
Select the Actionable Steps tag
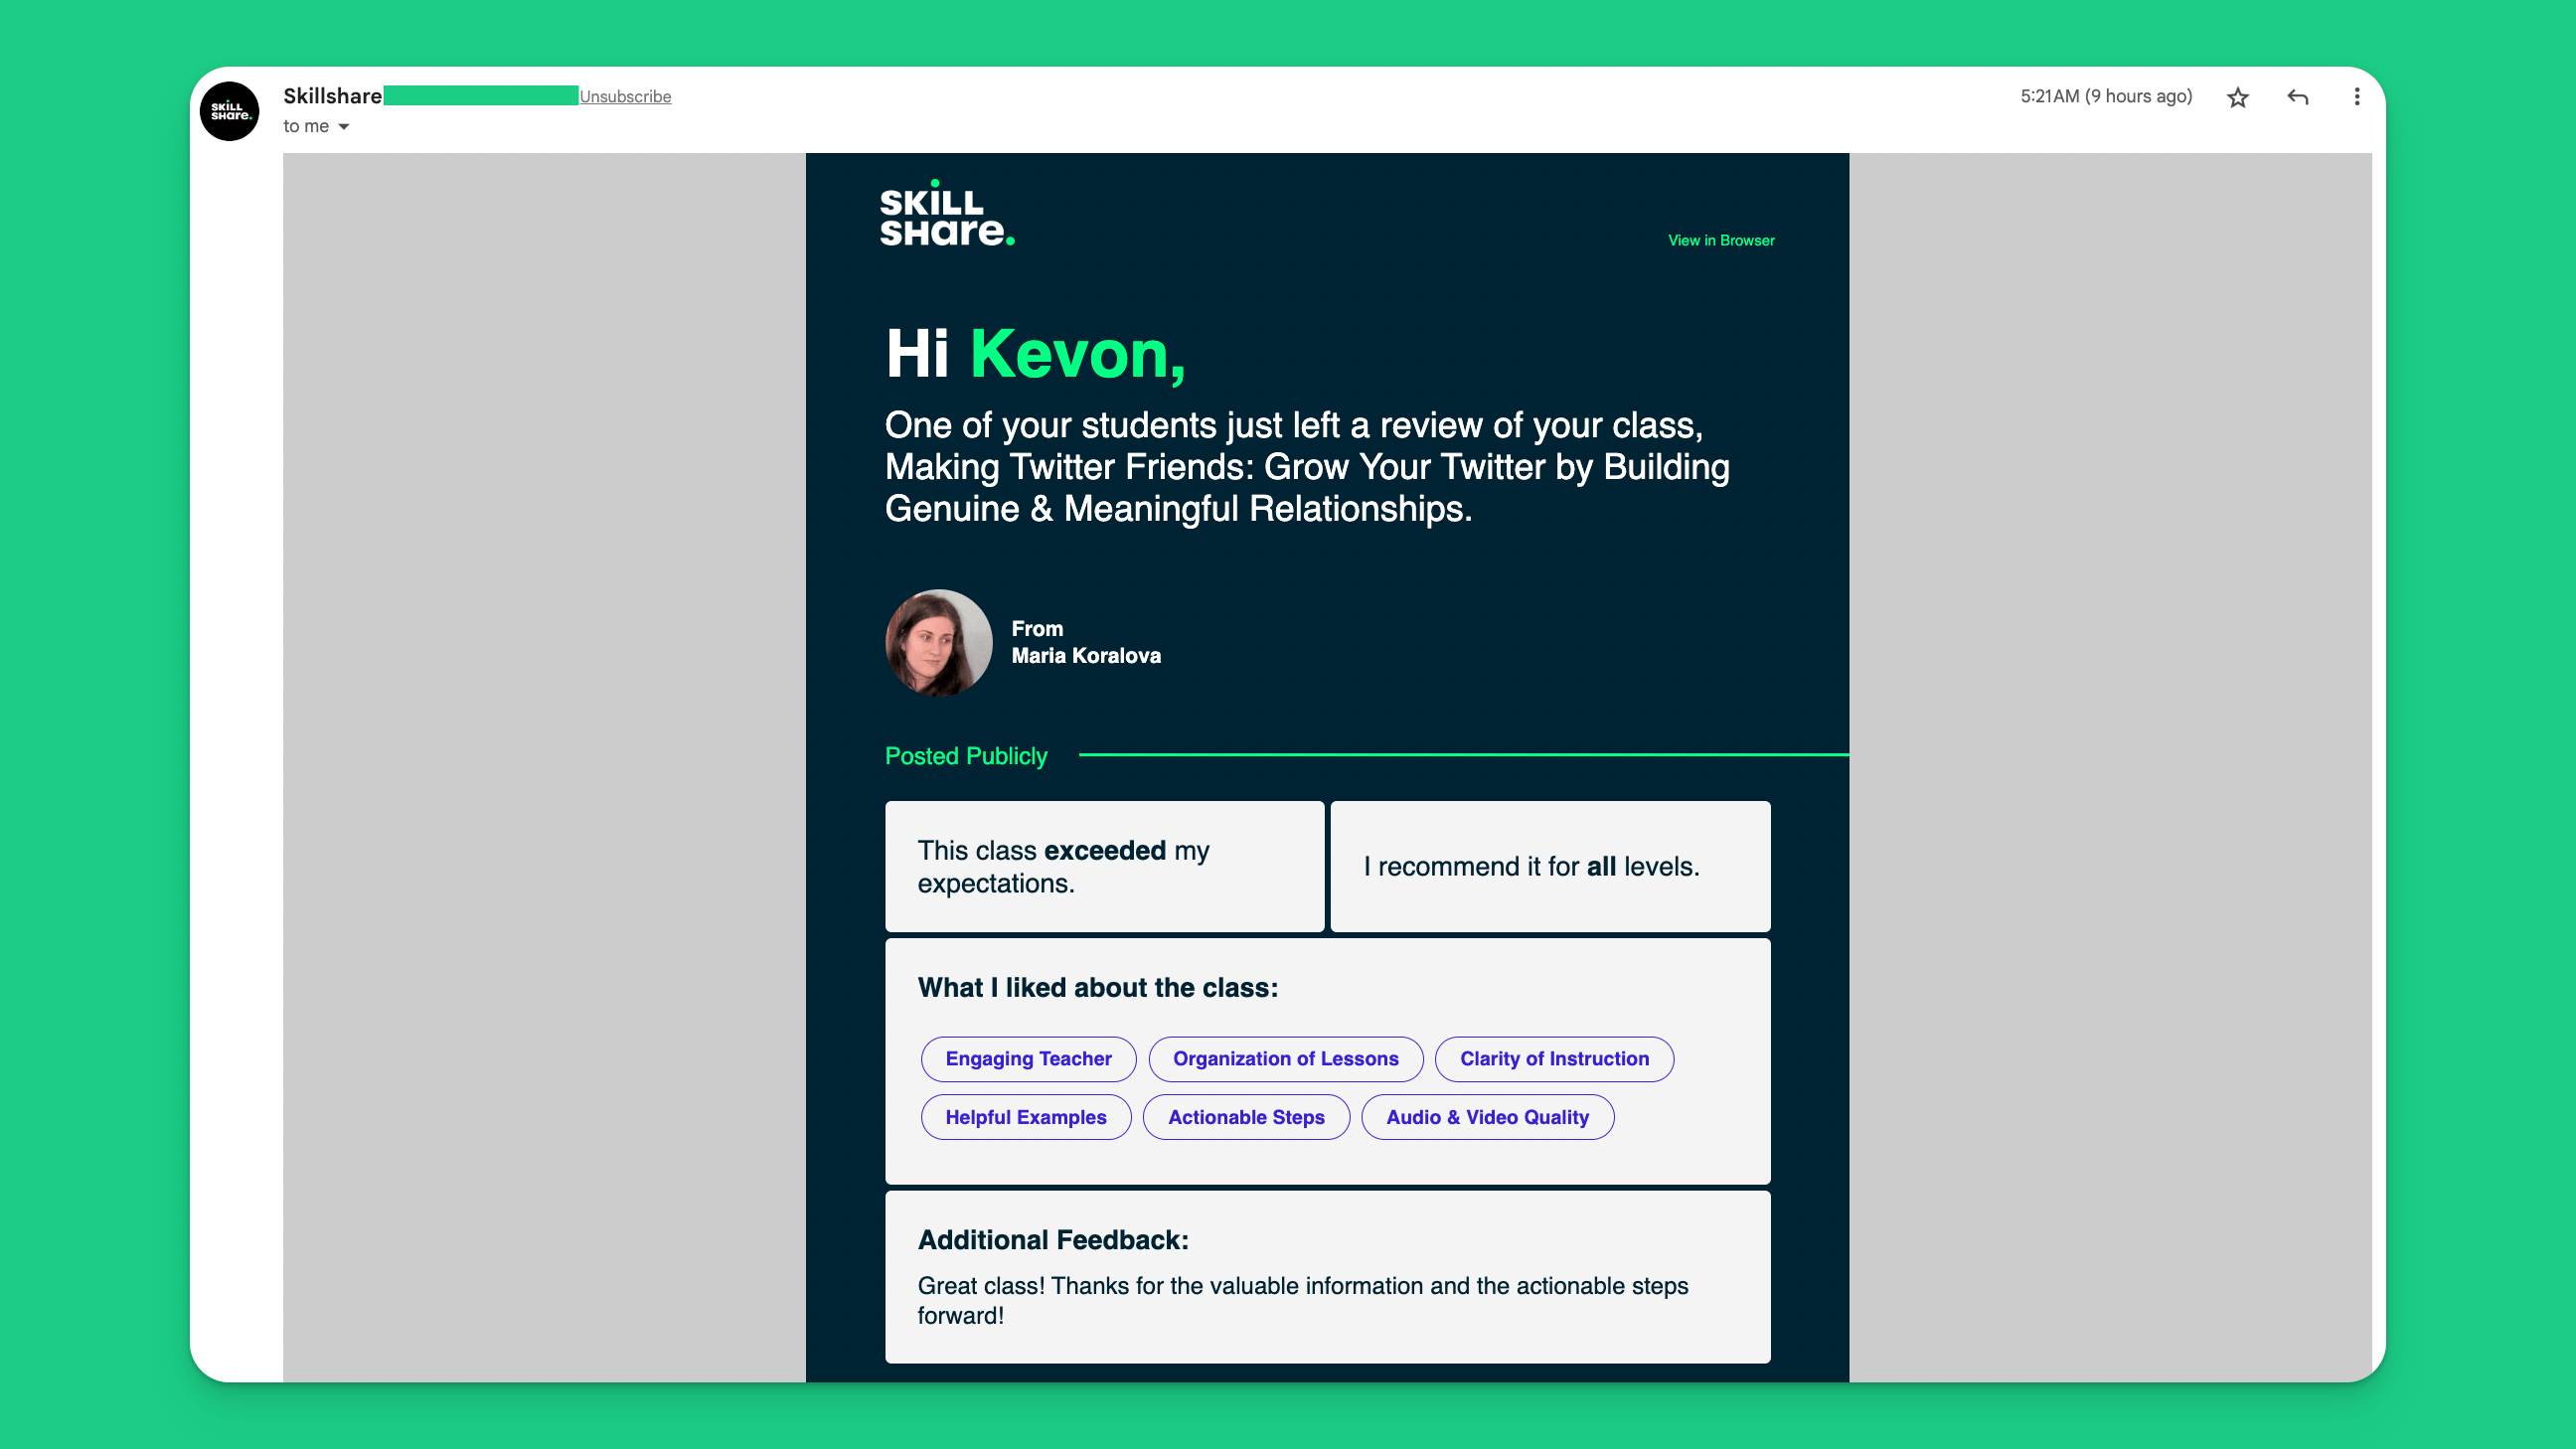coord(1246,1117)
